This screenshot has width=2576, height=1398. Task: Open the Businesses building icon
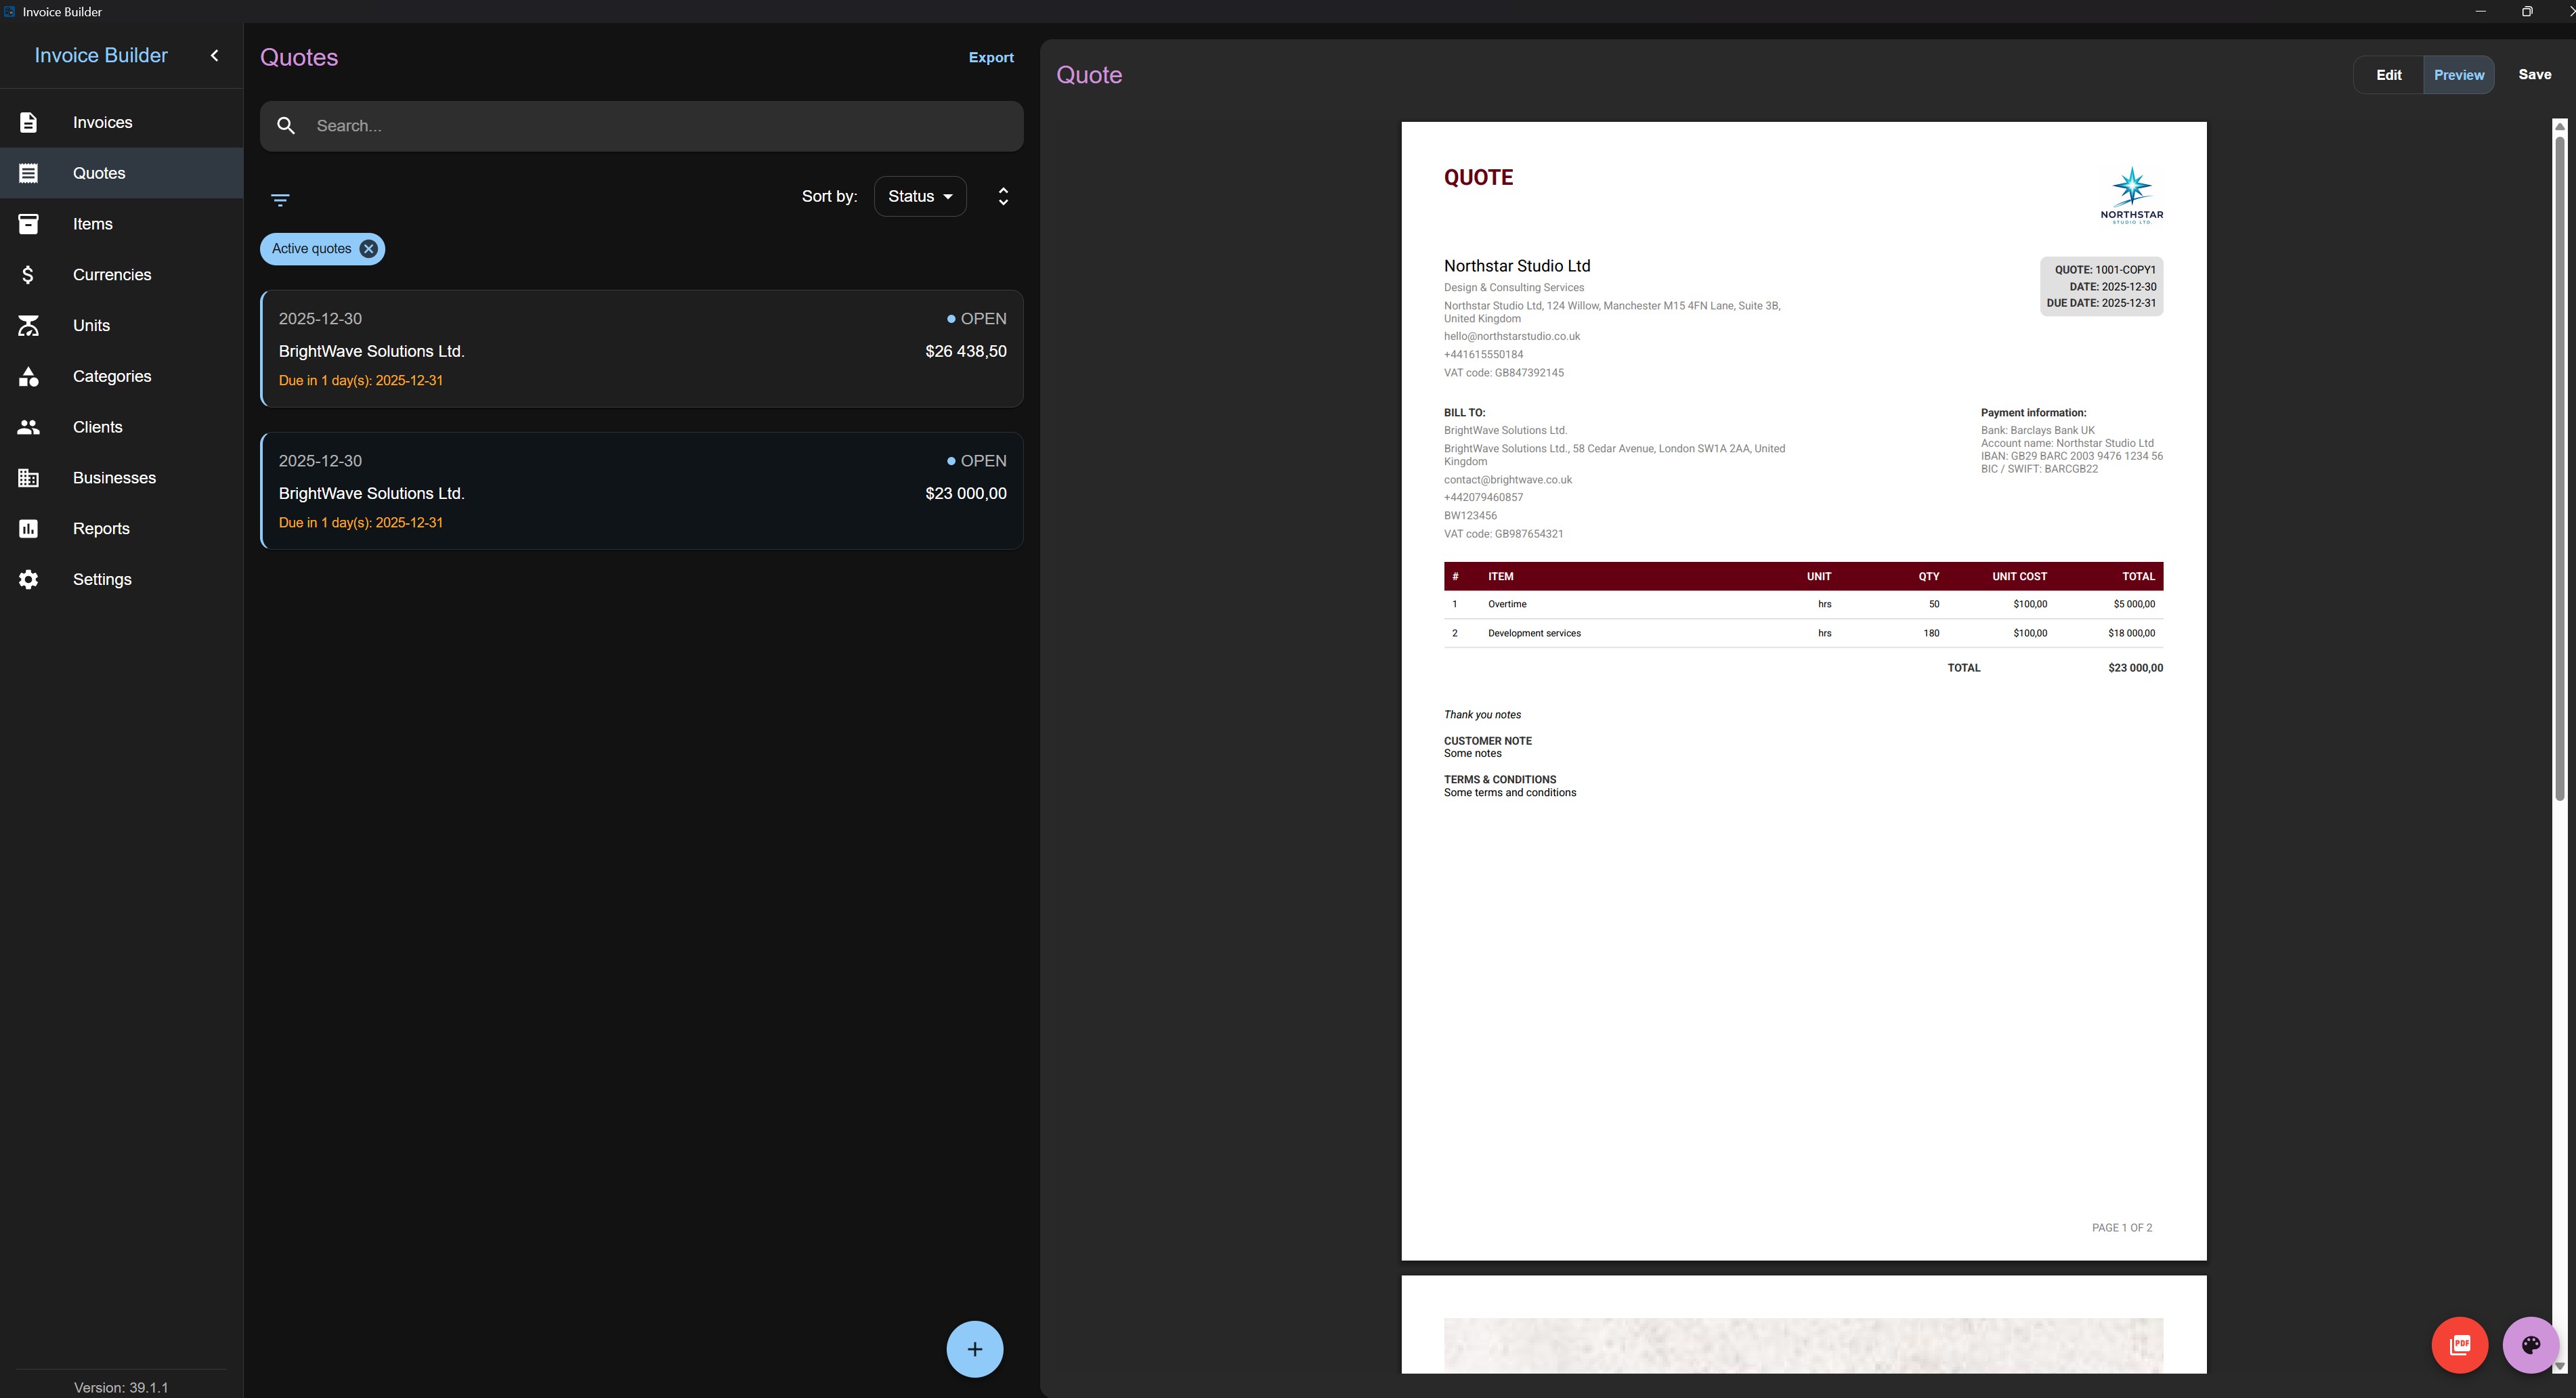pyautogui.click(x=28, y=478)
